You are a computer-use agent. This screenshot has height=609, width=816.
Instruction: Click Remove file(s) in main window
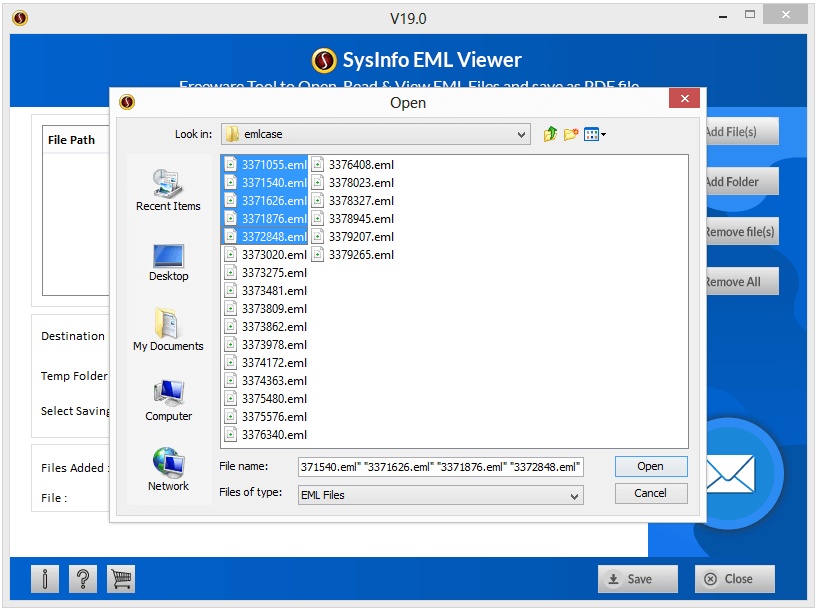(x=742, y=232)
